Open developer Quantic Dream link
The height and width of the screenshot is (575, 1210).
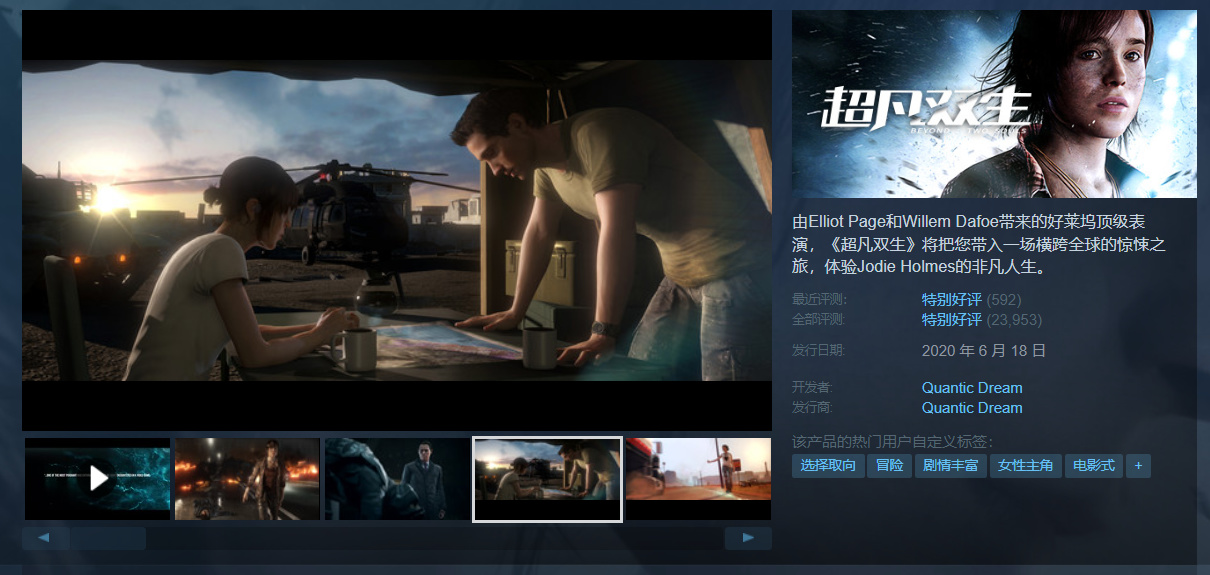coord(972,388)
